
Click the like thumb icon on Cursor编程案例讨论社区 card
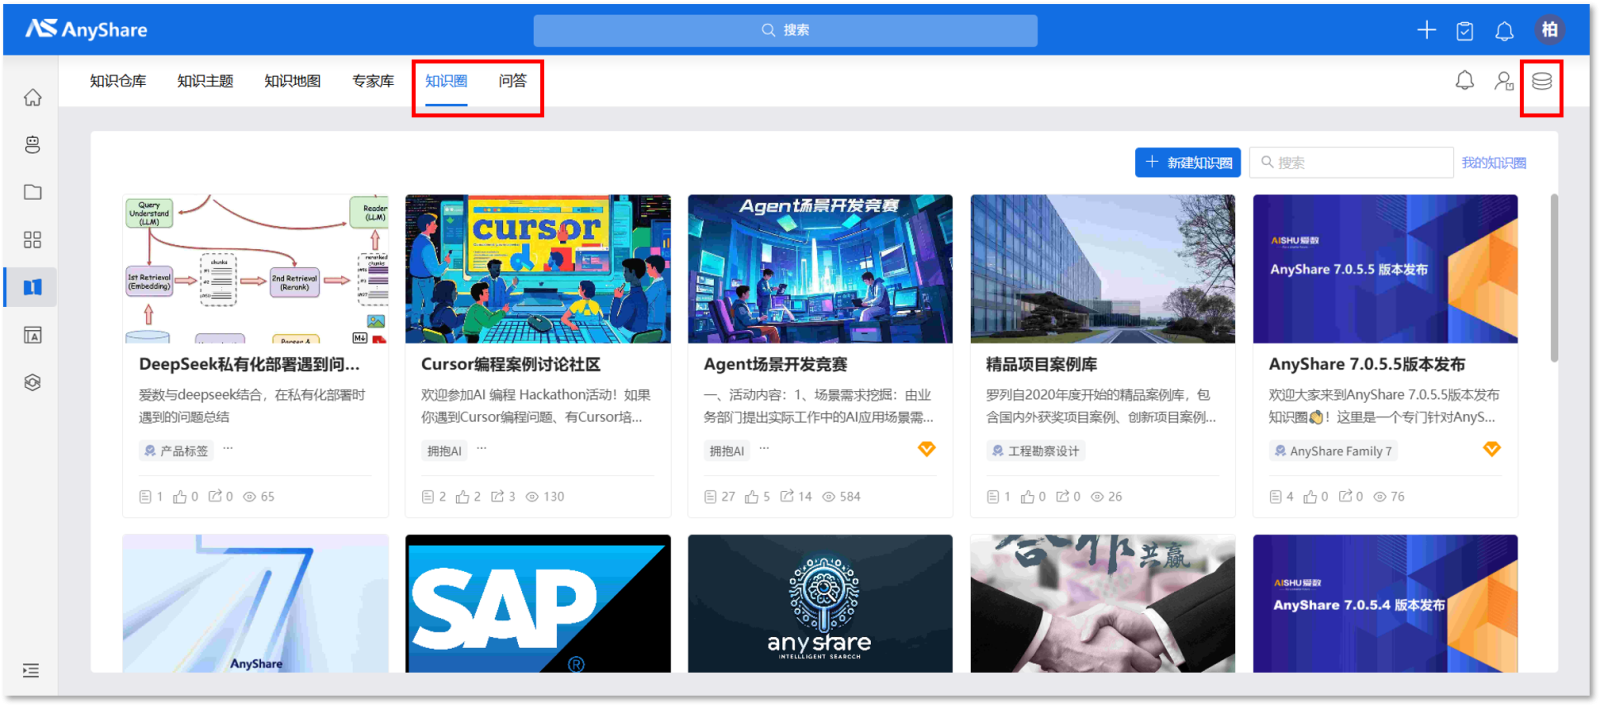coord(462,497)
